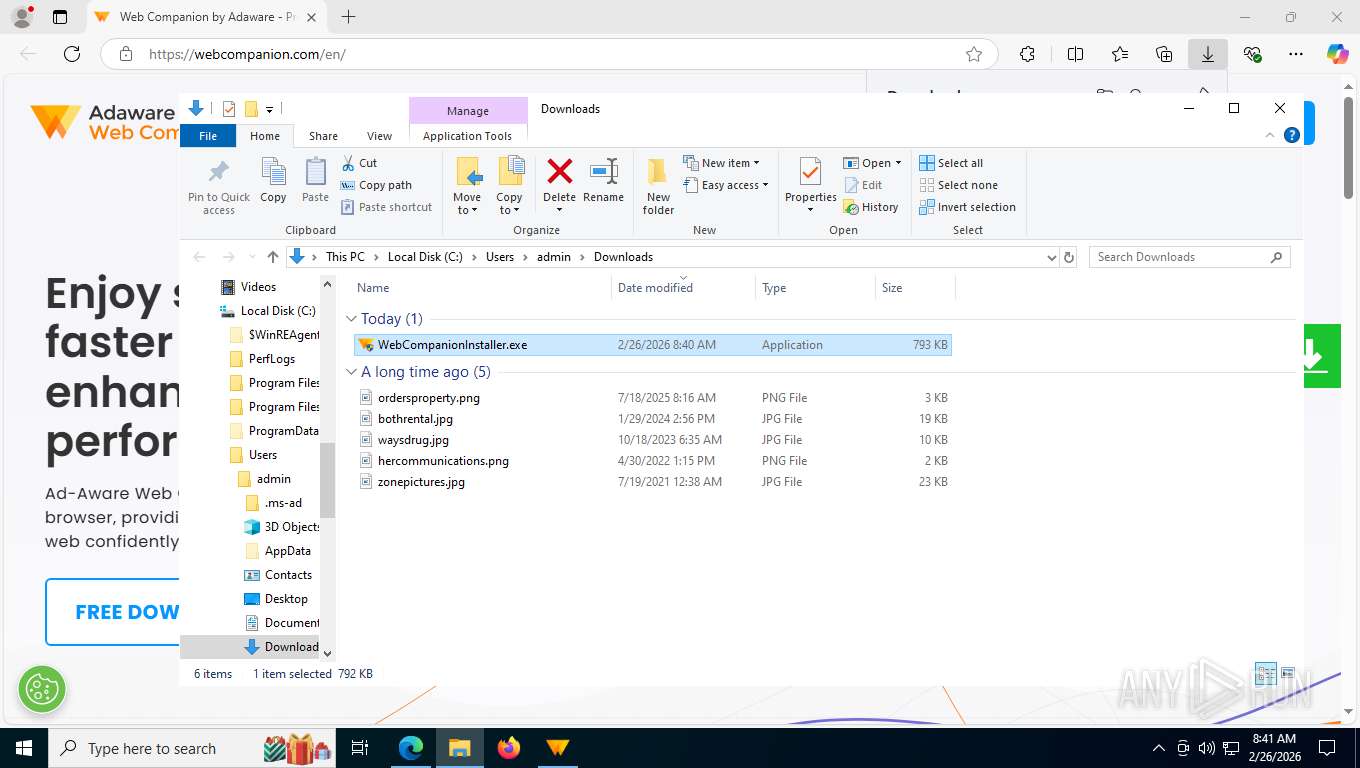Click Paste shortcut option

[x=387, y=207]
